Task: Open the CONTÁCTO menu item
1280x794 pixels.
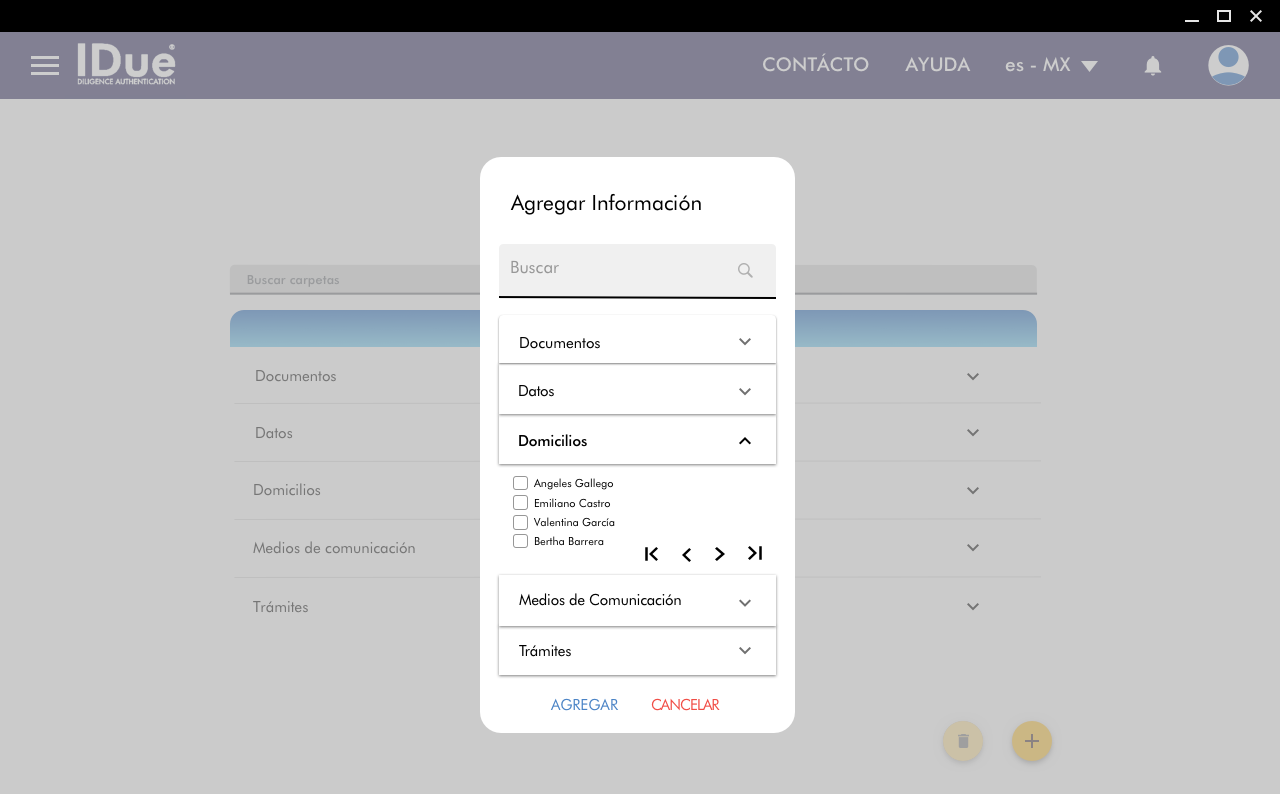Action: (815, 65)
